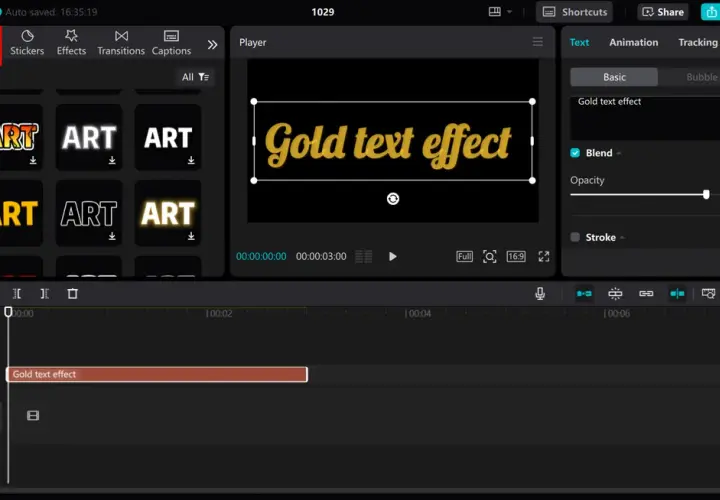Click the rotate handle below the text box
This screenshot has height=500, width=720.
[x=393, y=198]
